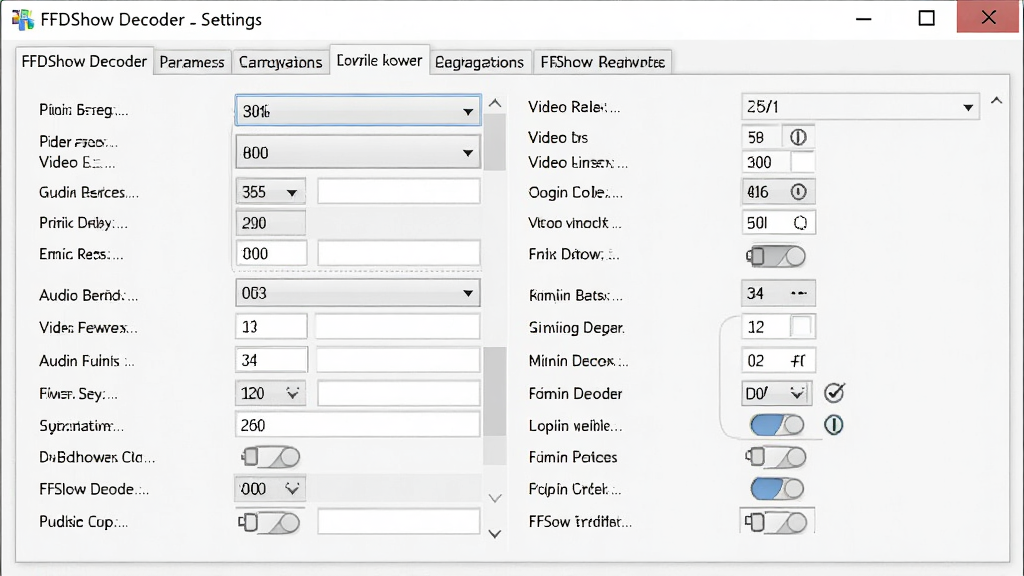Toggle the FFSow trrdifet switch

click(776, 522)
